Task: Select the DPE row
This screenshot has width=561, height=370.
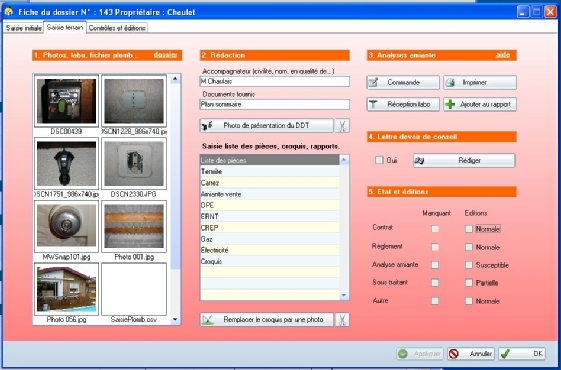Action: coord(269,205)
